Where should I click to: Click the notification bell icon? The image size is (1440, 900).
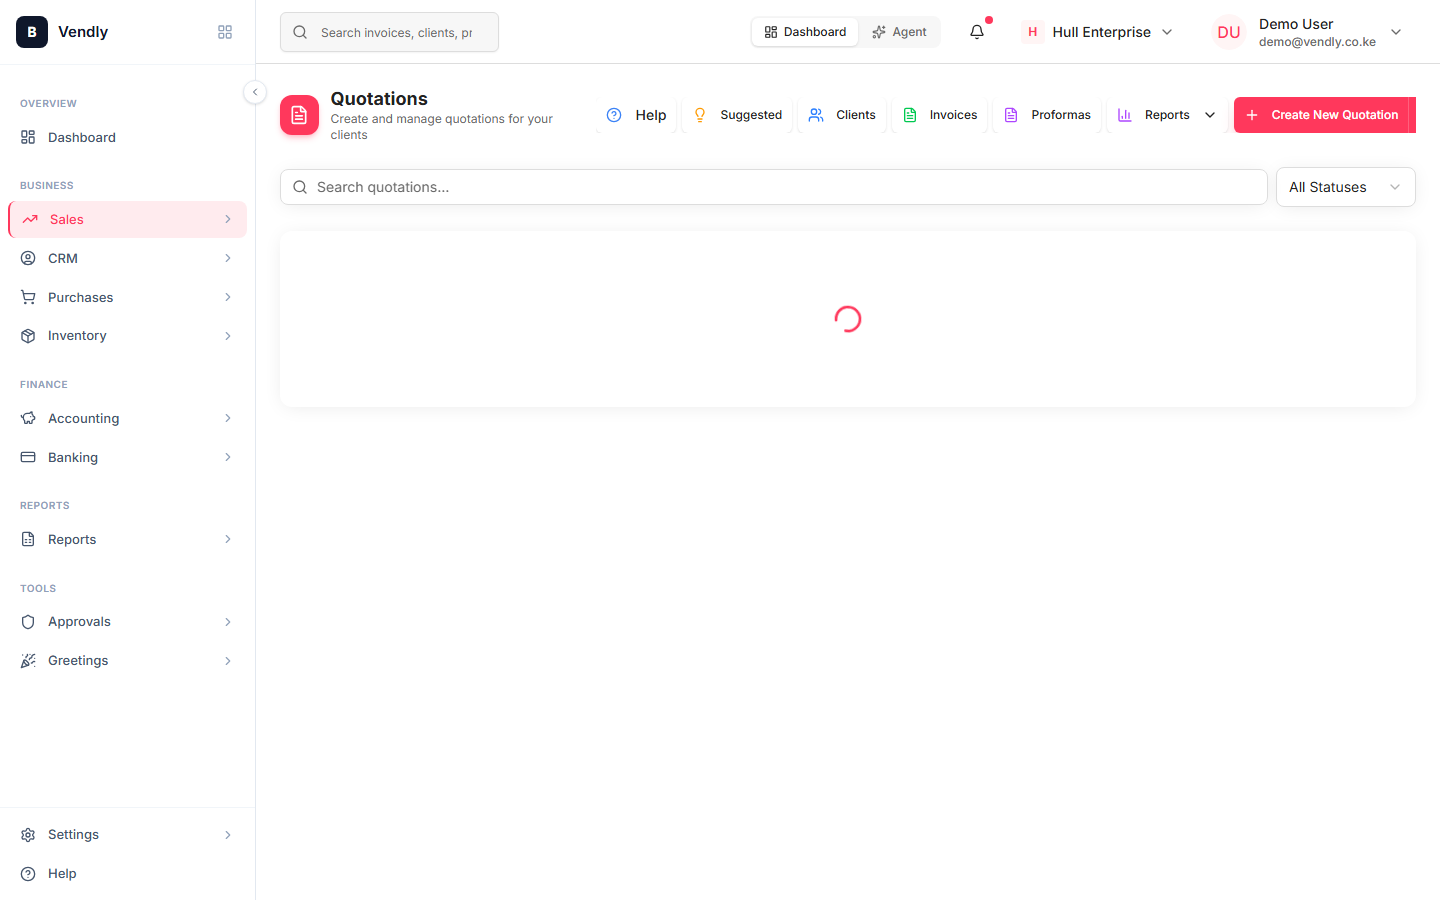pos(977,32)
